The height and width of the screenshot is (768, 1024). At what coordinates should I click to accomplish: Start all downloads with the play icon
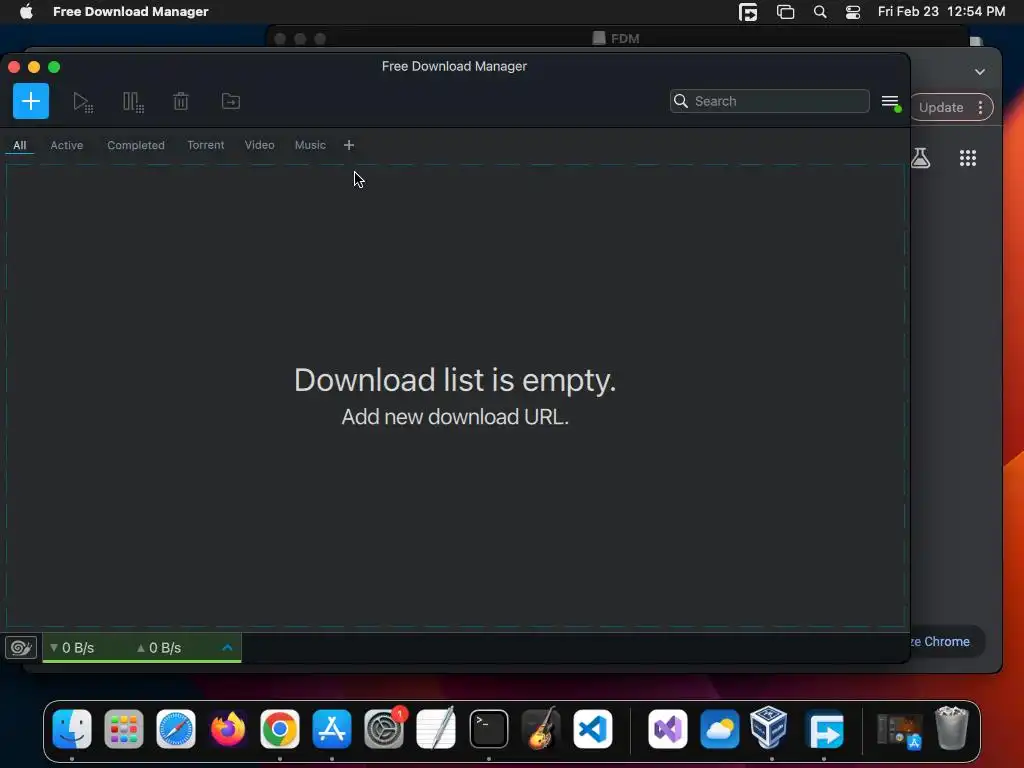click(x=83, y=102)
